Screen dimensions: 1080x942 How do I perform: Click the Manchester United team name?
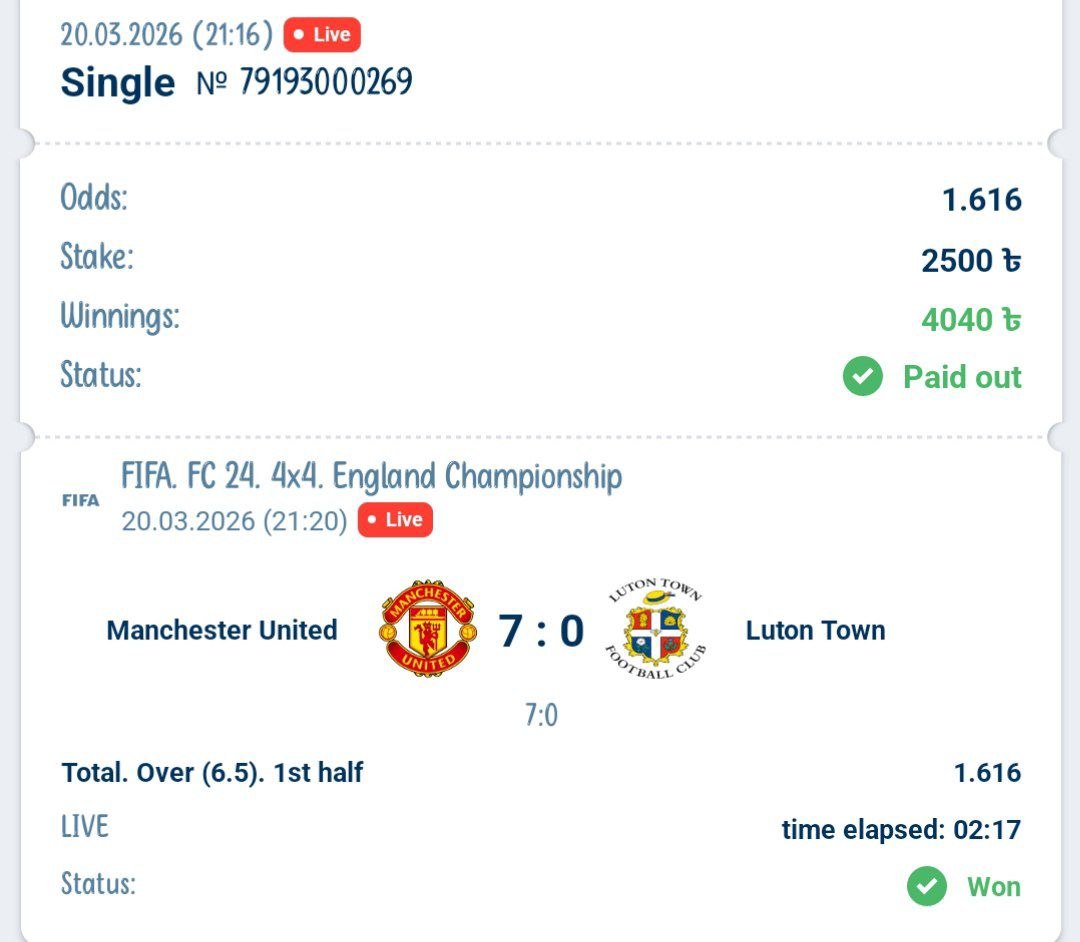tap(221, 630)
